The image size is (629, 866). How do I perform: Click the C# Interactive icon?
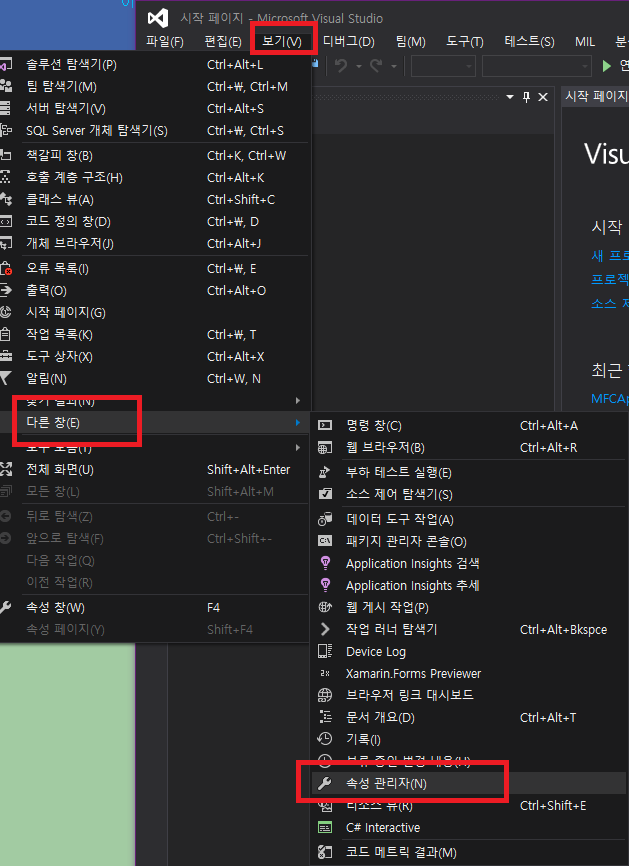[x=325, y=828]
